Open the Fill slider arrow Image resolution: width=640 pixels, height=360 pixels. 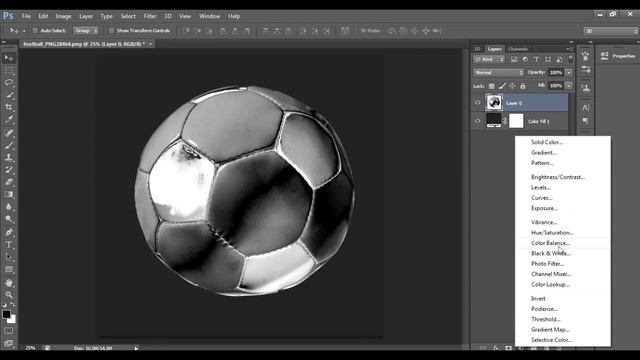tap(569, 86)
